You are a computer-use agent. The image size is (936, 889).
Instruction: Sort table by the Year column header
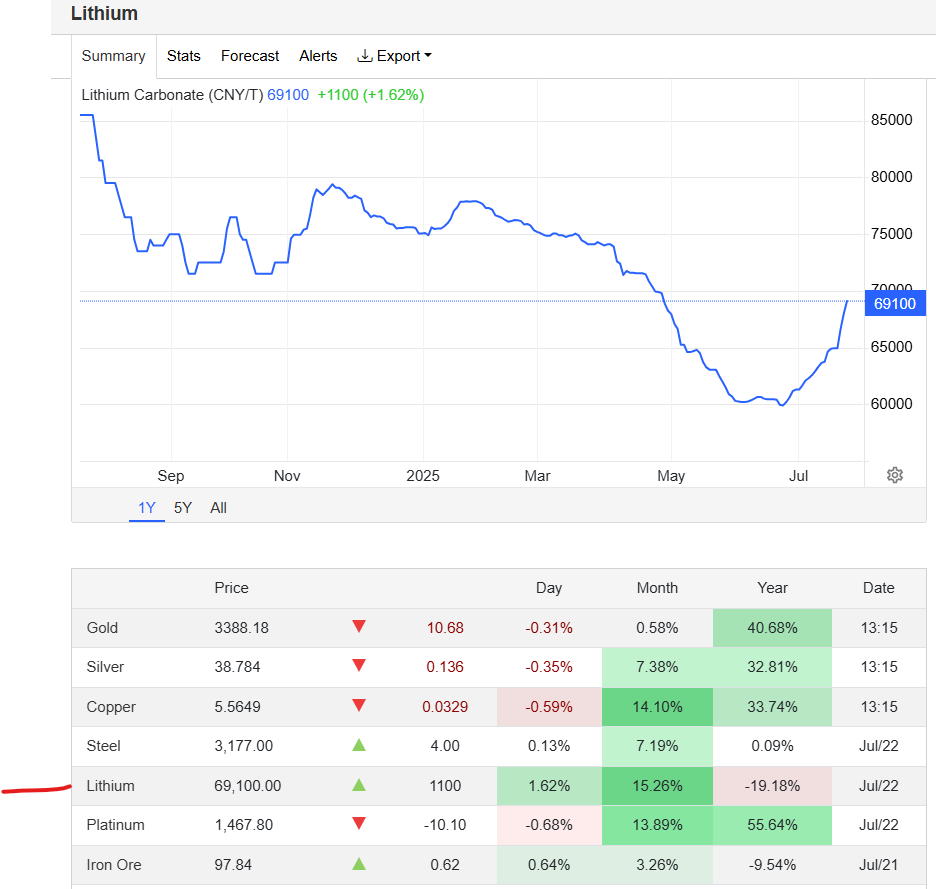click(772, 588)
